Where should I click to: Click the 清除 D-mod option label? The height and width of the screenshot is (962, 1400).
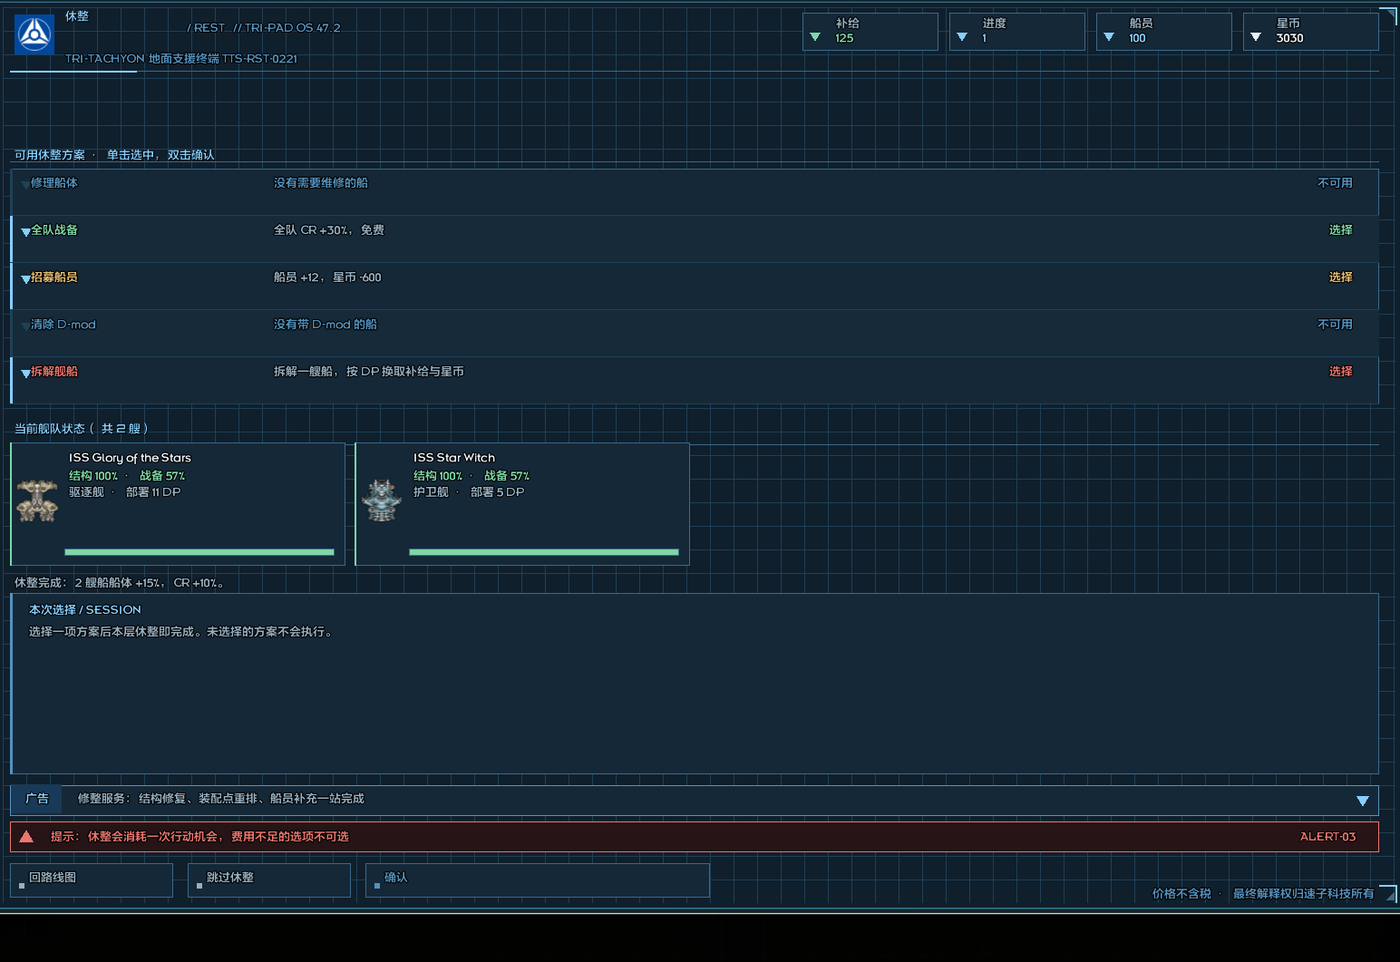63,324
